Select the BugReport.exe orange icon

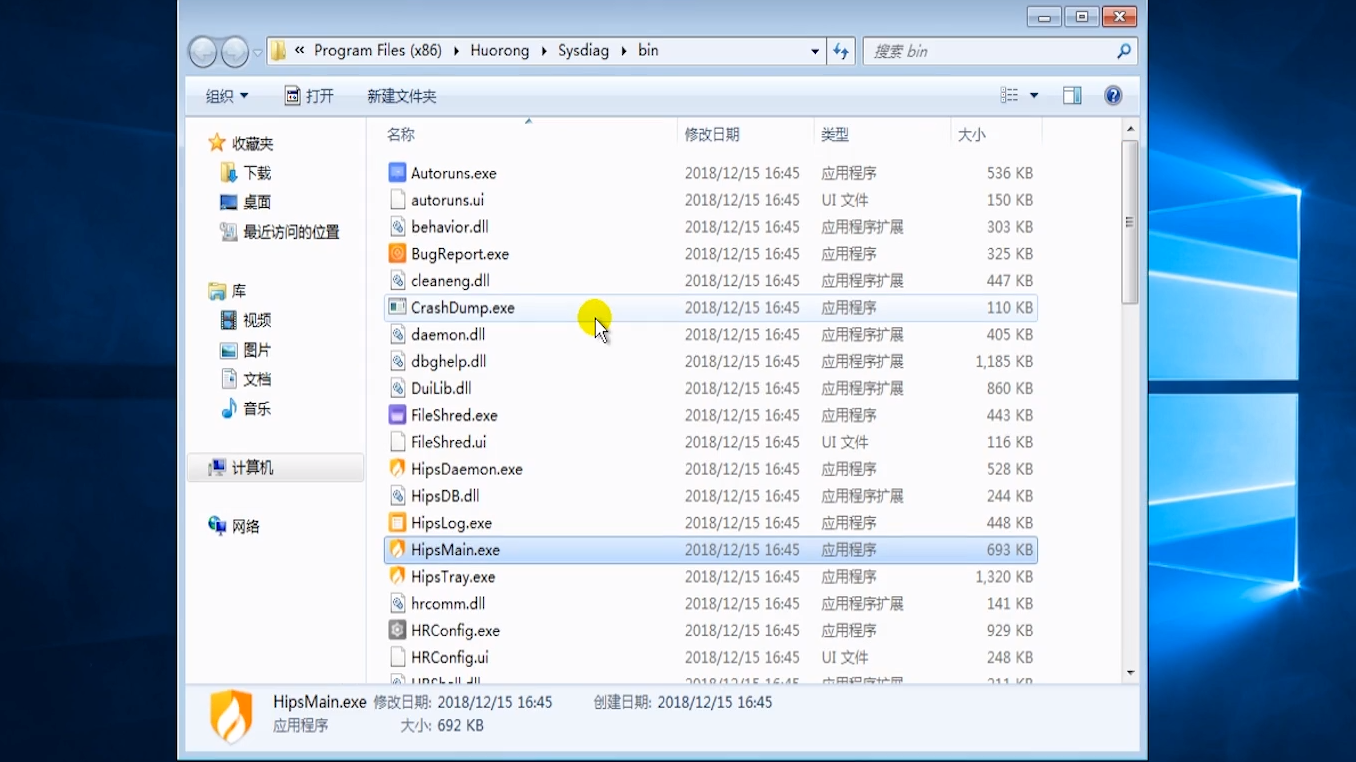pos(397,254)
